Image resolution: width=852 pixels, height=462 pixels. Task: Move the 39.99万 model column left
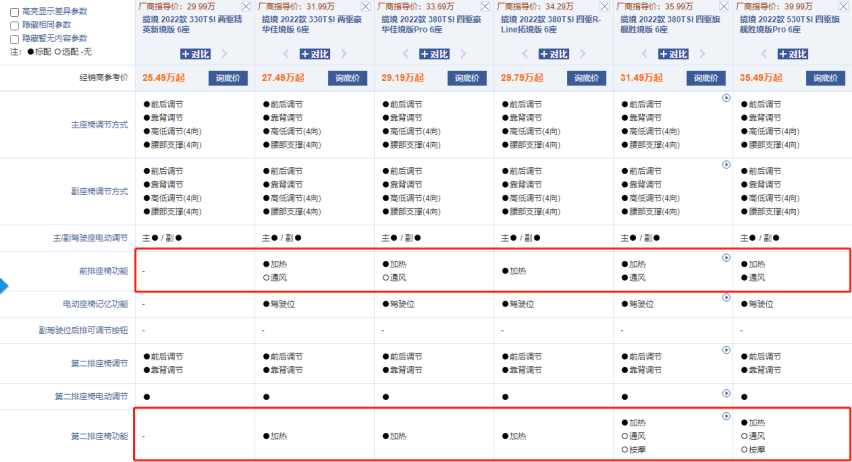click(764, 54)
